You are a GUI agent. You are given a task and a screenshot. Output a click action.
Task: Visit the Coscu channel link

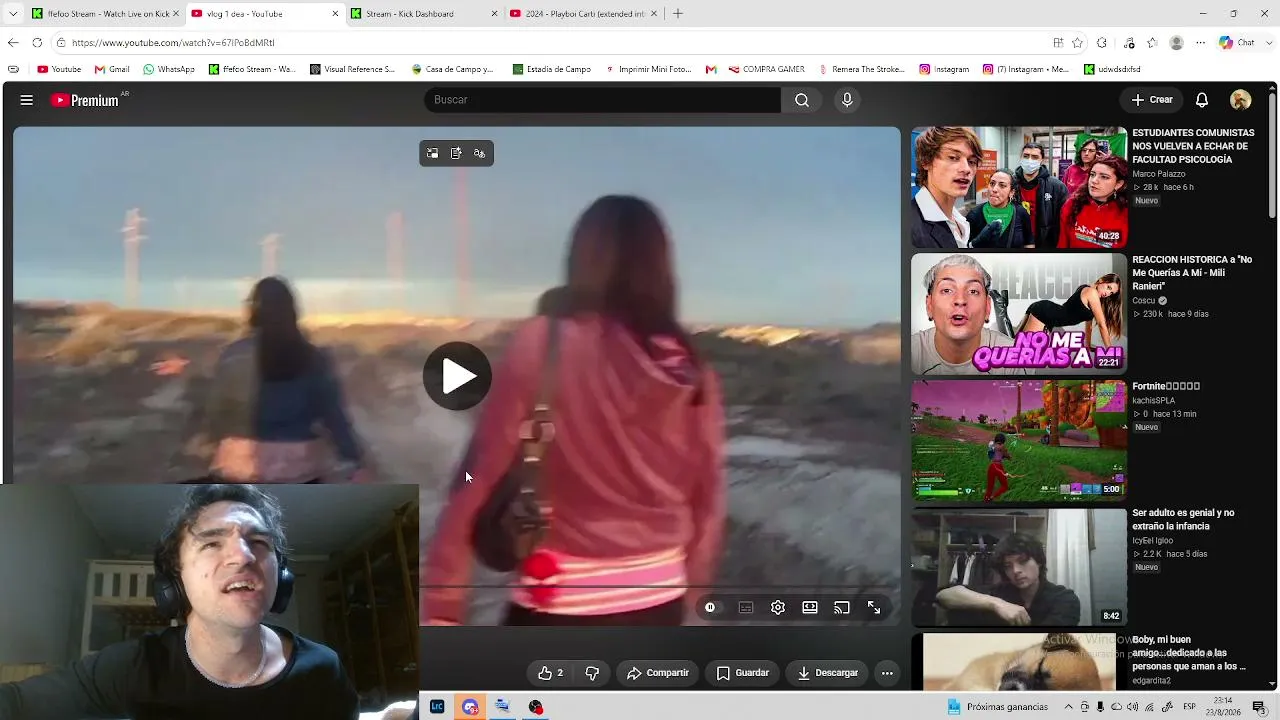1144,301
